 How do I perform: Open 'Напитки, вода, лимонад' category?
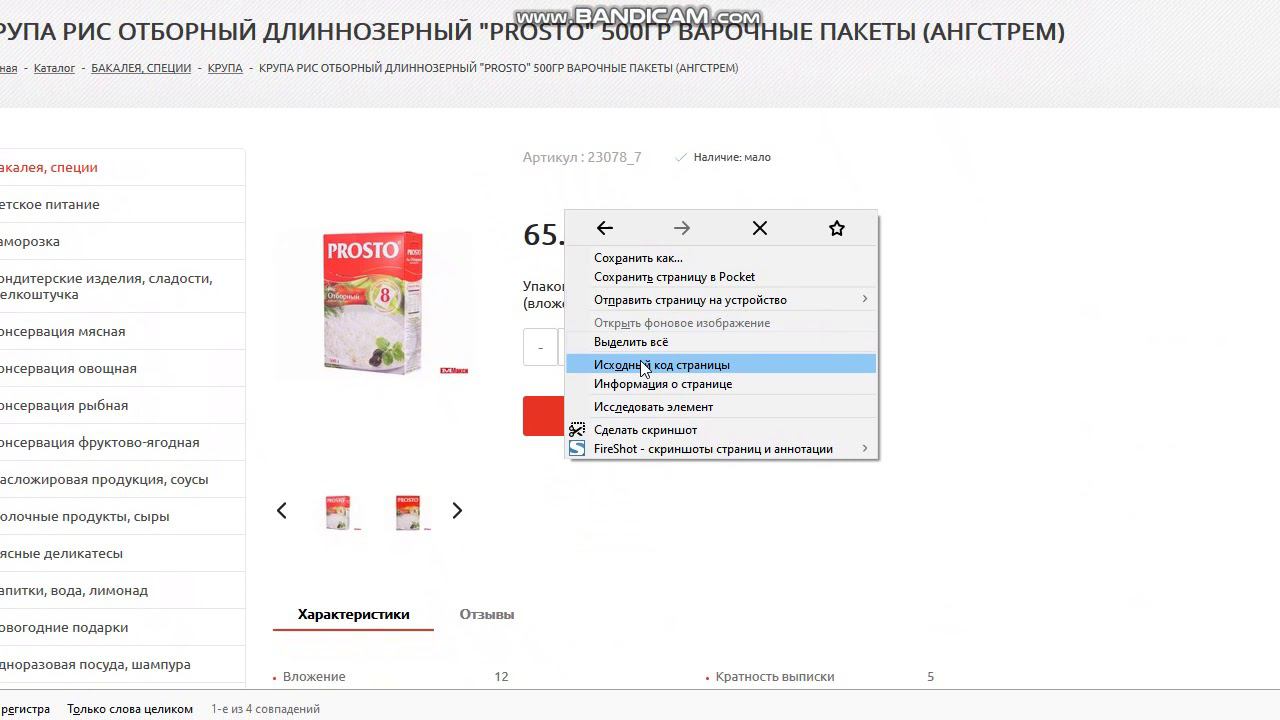click(x=122, y=590)
